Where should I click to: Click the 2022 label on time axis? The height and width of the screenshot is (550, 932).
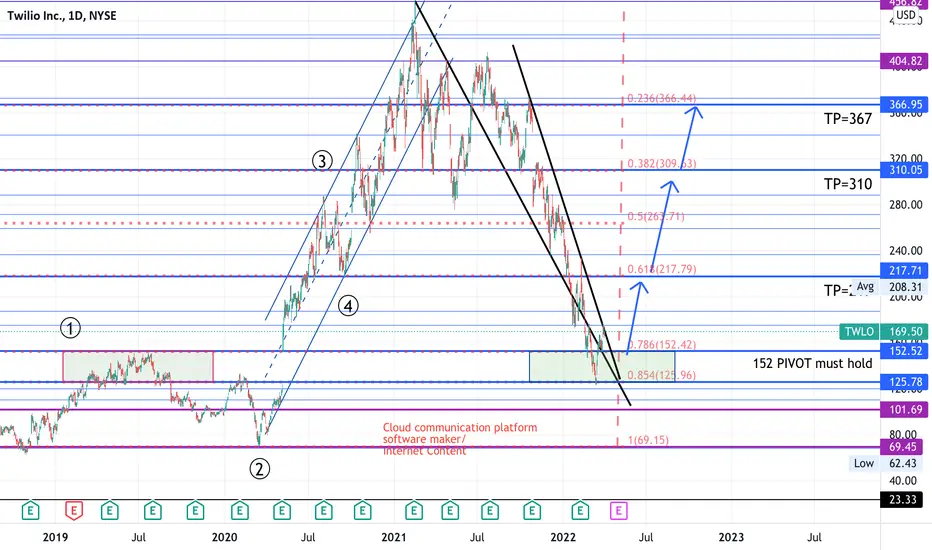(563, 538)
